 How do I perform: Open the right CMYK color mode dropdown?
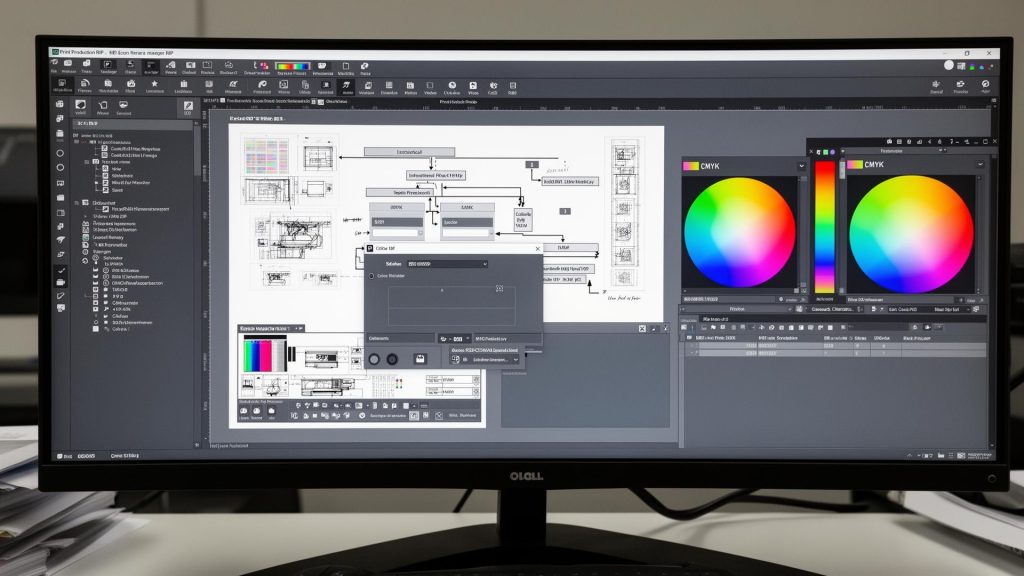point(980,165)
